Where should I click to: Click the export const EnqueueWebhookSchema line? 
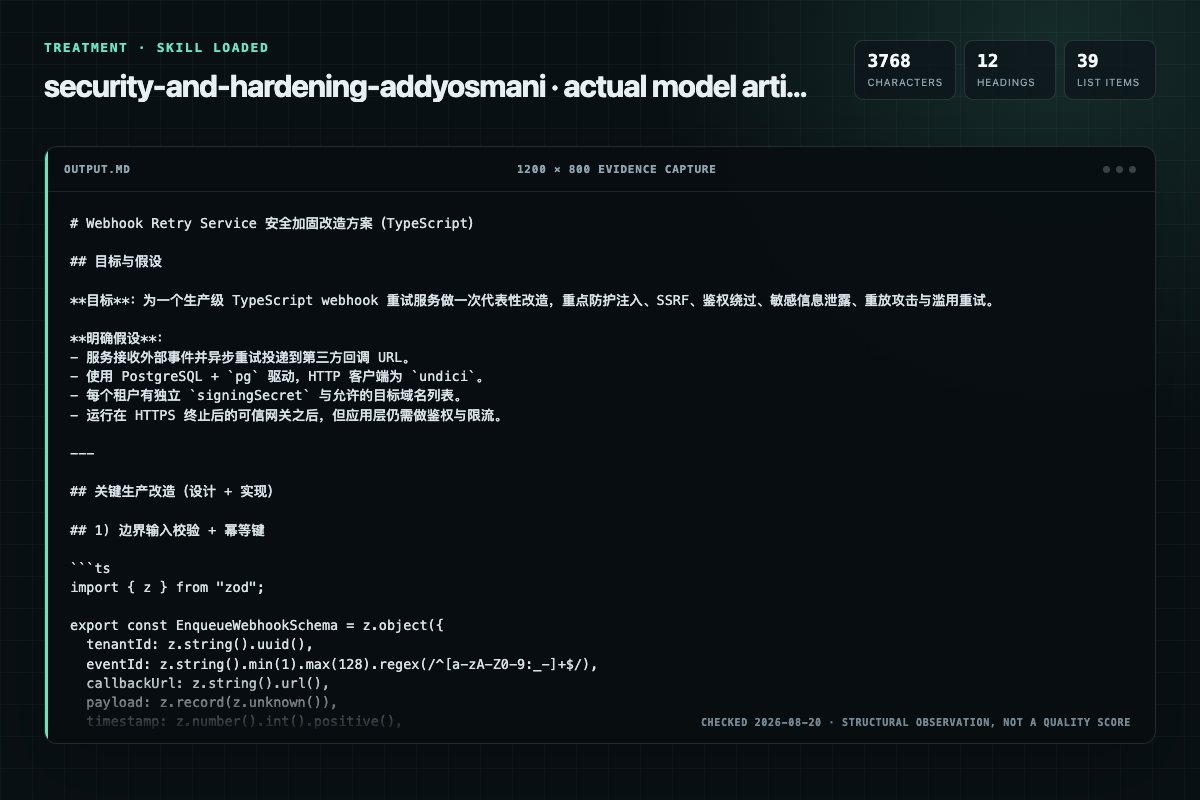click(257, 625)
